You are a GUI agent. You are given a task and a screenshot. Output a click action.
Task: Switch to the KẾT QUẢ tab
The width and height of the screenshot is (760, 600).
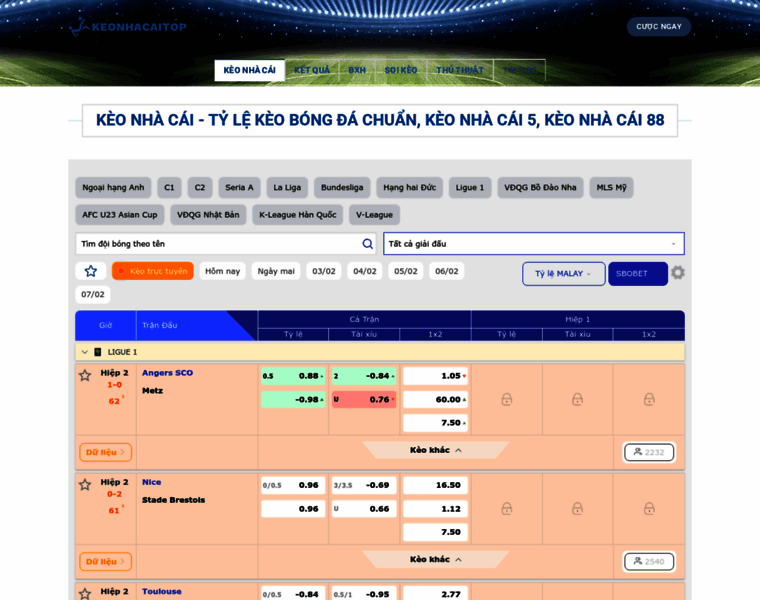tap(312, 70)
